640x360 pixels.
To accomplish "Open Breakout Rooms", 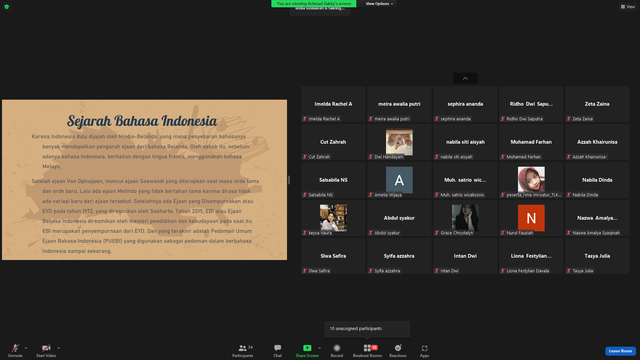I will coord(367,351).
